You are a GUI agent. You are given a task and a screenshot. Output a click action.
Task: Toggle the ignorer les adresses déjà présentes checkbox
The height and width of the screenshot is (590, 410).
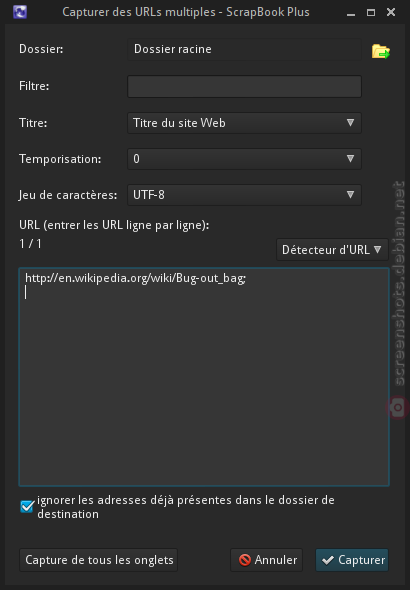(x=27, y=507)
